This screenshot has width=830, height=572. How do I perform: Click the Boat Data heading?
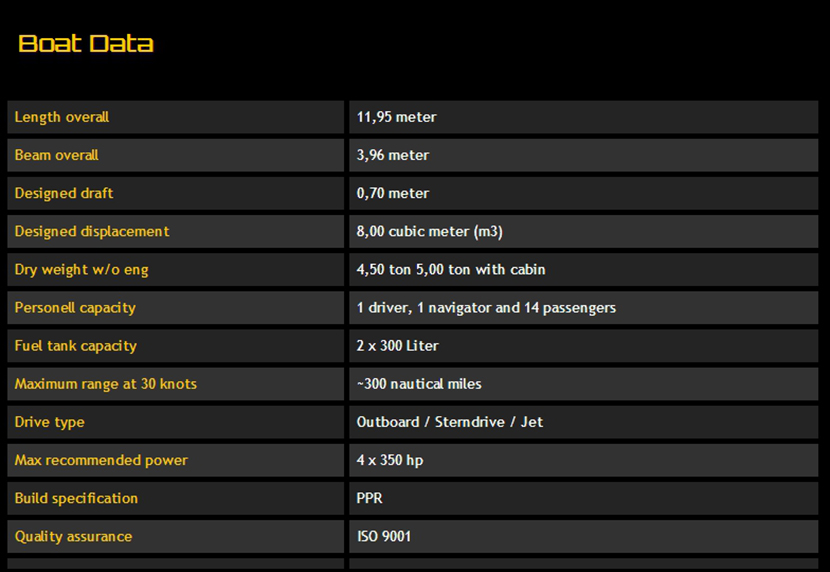click(86, 44)
